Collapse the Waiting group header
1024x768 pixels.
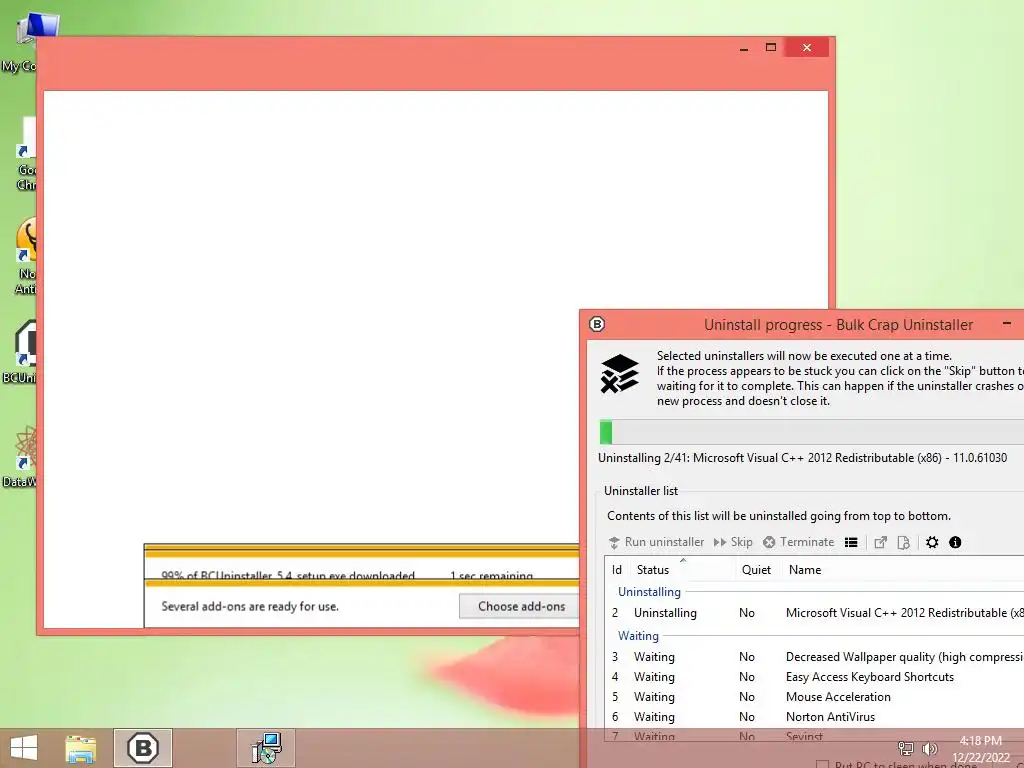638,635
